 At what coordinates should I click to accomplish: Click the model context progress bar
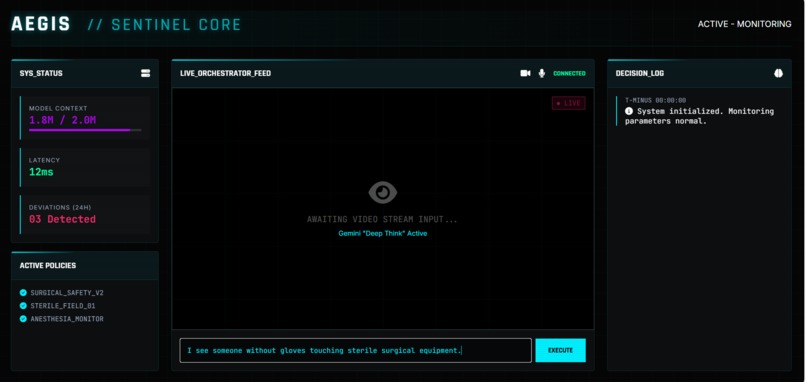(85, 130)
